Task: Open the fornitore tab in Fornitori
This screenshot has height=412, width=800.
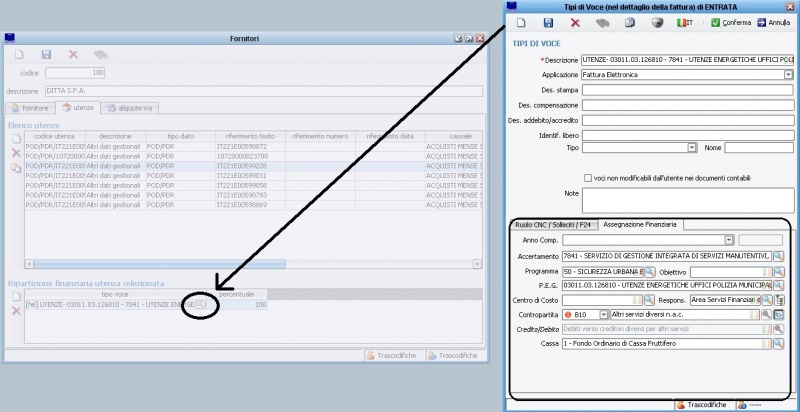Action: click(30, 108)
